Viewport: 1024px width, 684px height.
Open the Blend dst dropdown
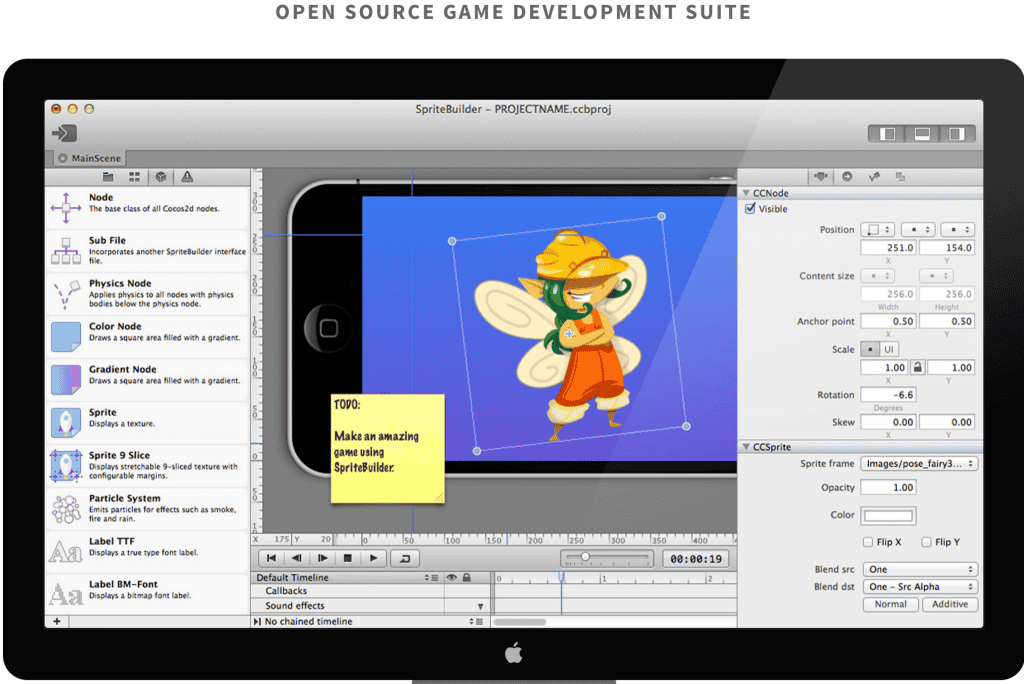(x=920, y=587)
